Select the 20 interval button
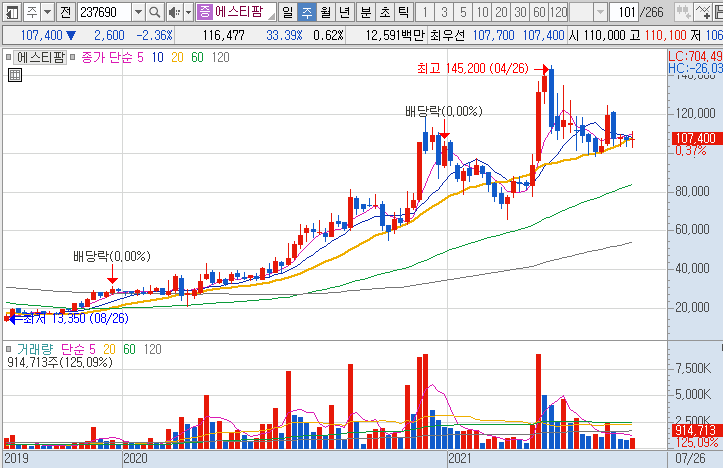Screen dimensions: 723x468 click(501, 12)
